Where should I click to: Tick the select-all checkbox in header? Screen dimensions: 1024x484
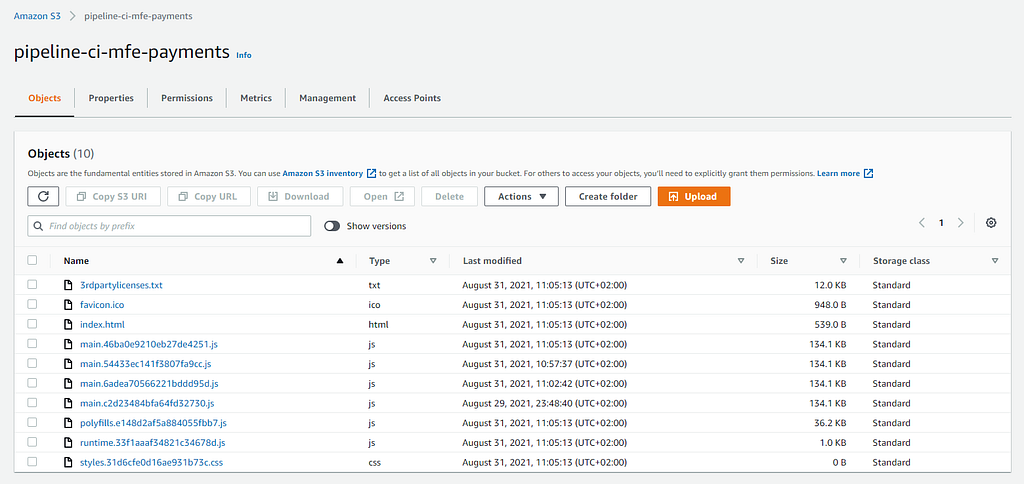[32, 261]
